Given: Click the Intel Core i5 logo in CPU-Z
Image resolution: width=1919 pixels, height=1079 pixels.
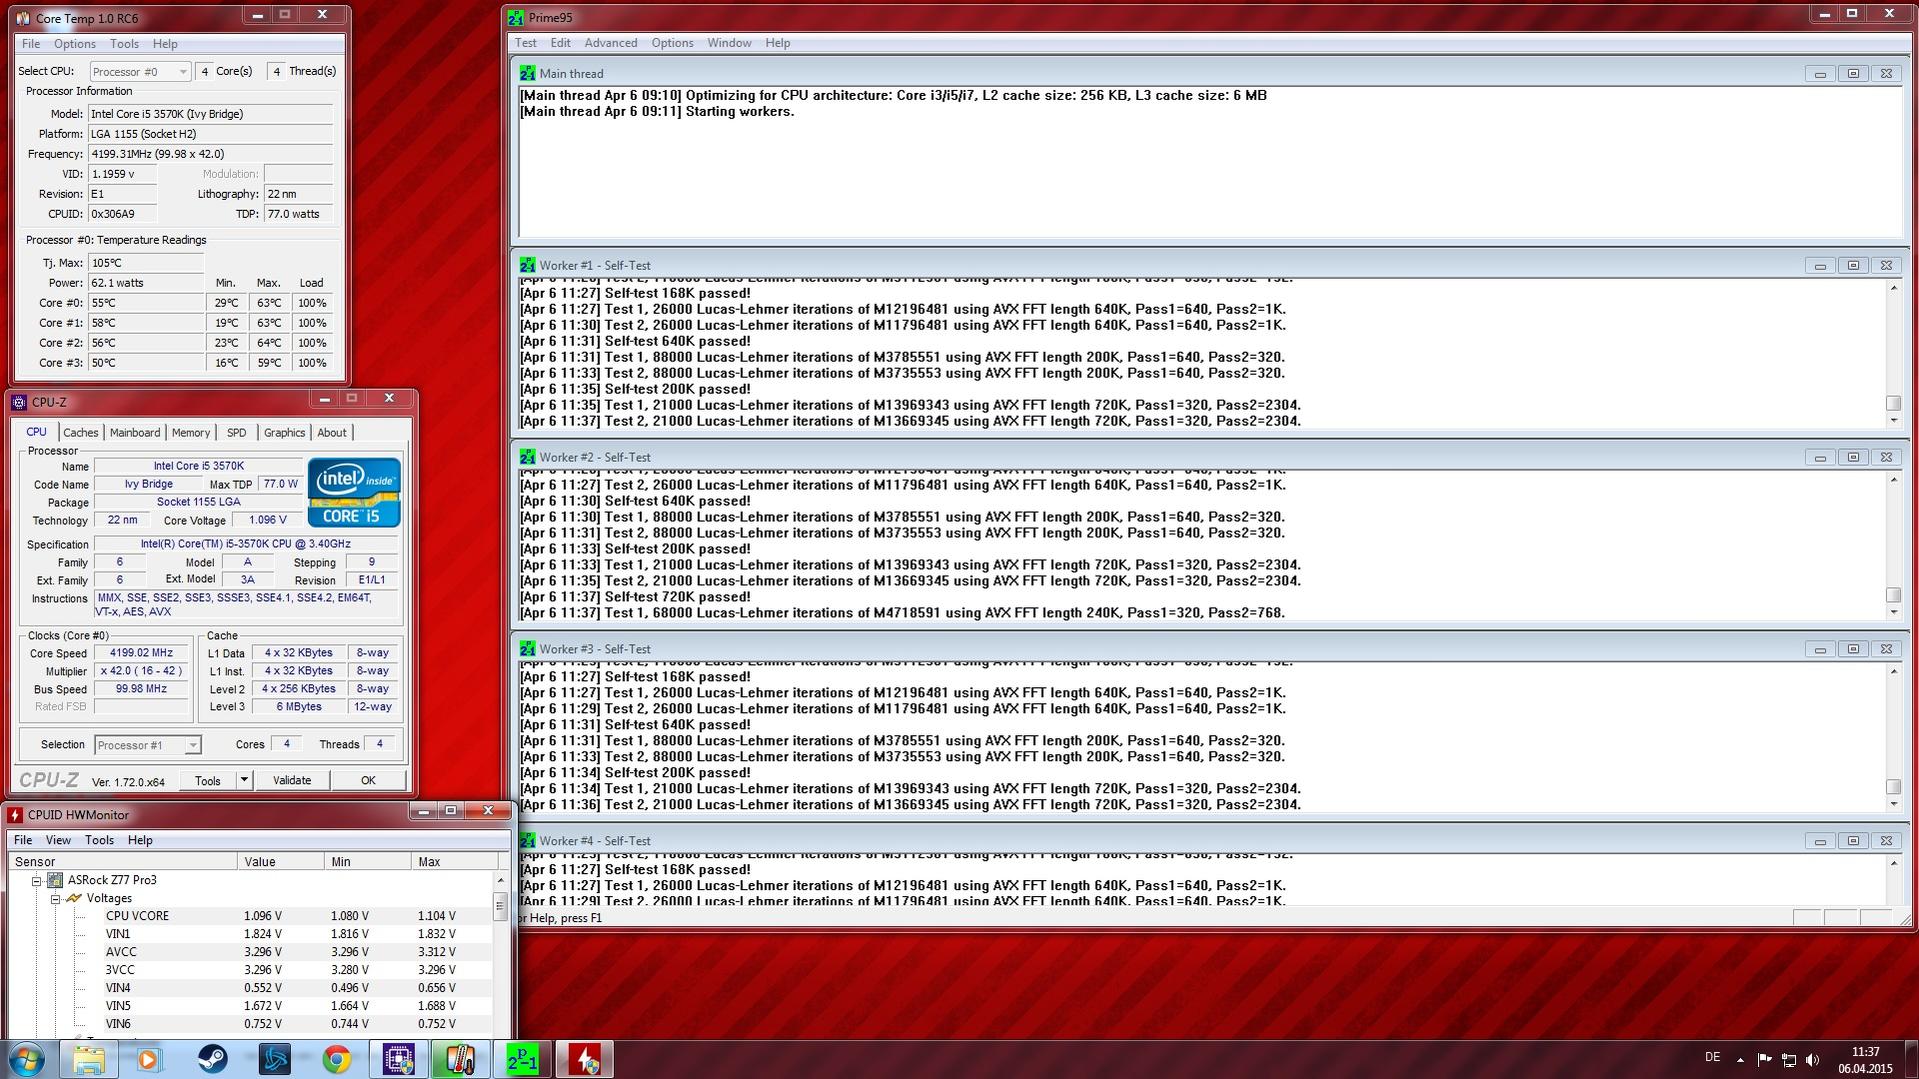Looking at the screenshot, I should (354, 492).
